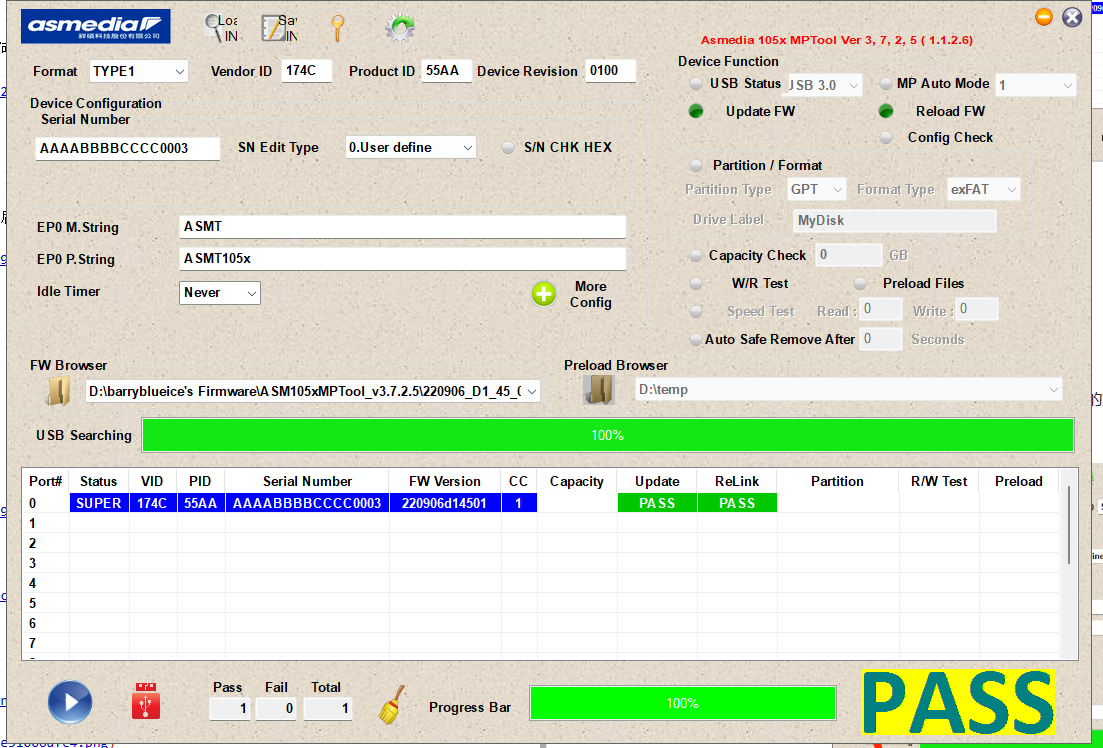The image size is (1103, 748).
Task: Enable the Partition / Format option
Action: tap(696, 165)
